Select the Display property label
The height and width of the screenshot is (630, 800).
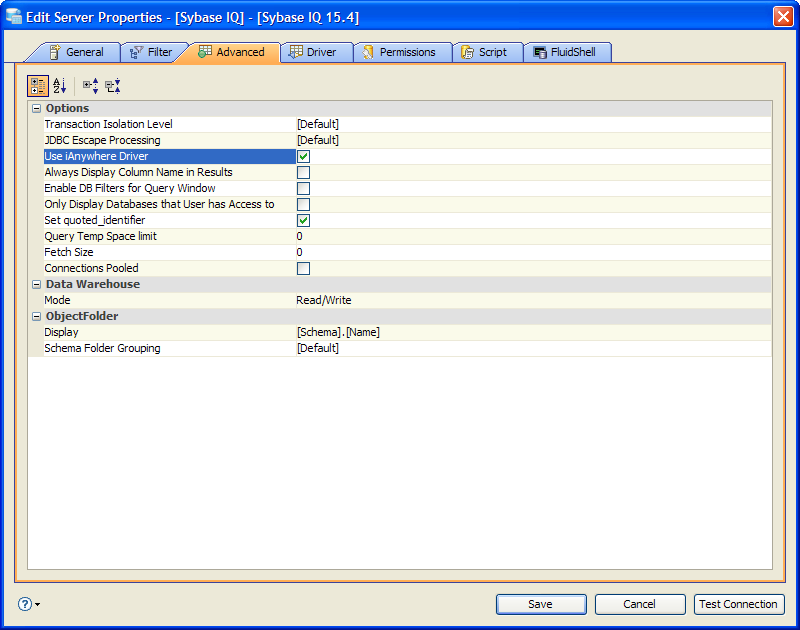point(61,333)
